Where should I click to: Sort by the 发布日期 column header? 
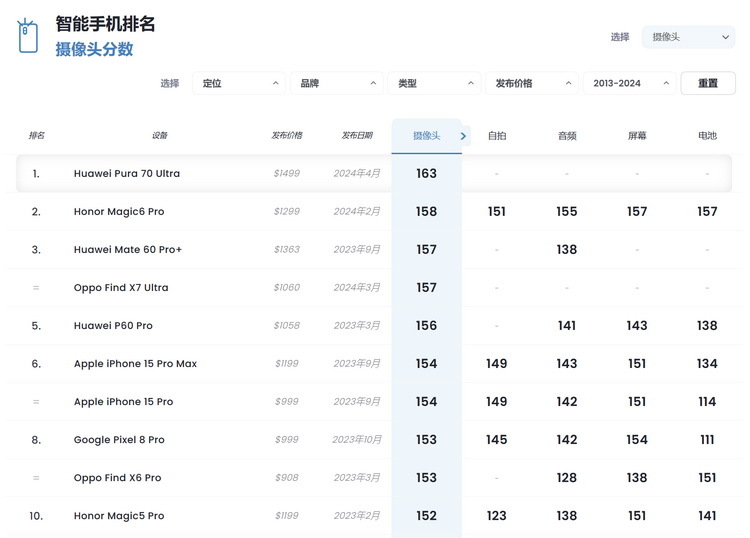(357, 136)
